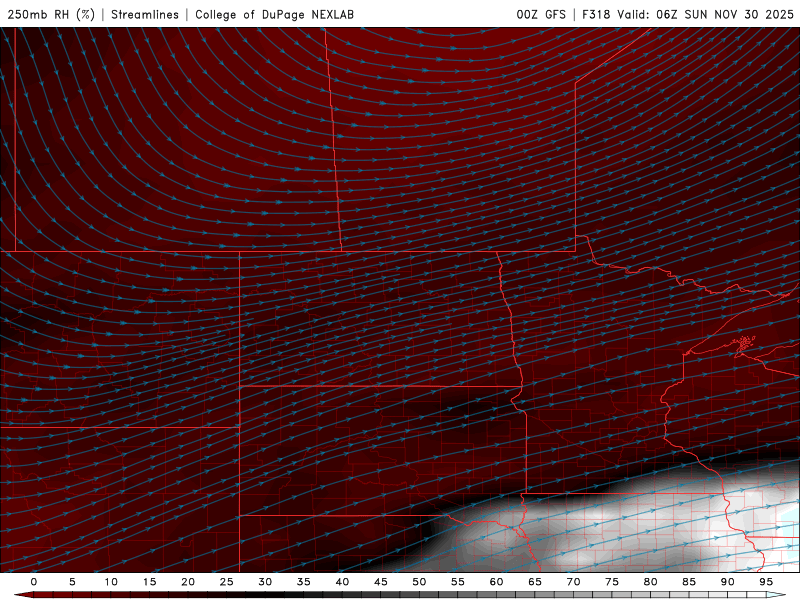Click the right arrow cap of the colorbar

pos(776,595)
